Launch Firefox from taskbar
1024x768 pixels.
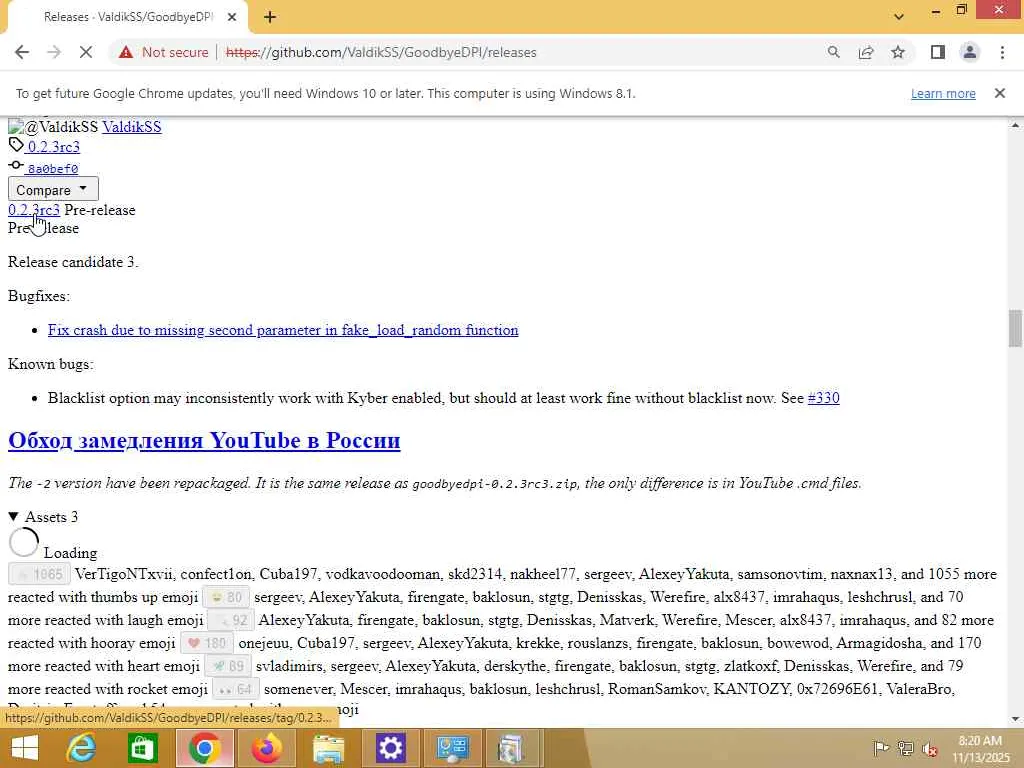click(x=266, y=748)
